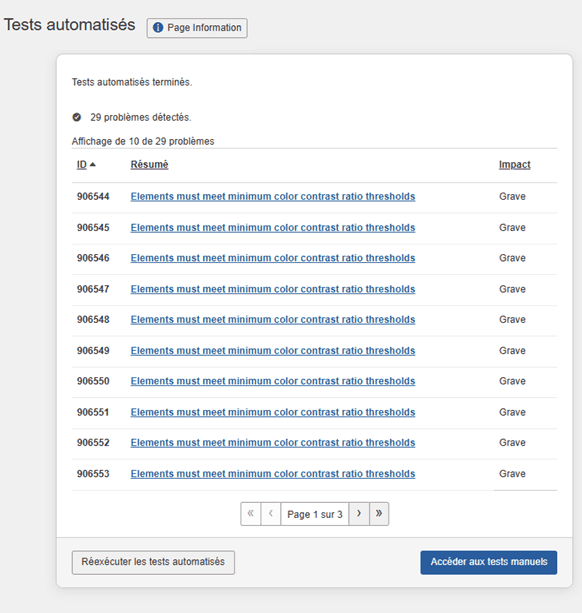Open issue 906553 color contrast link
The width and height of the screenshot is (582, 613).
pos(273,473)
